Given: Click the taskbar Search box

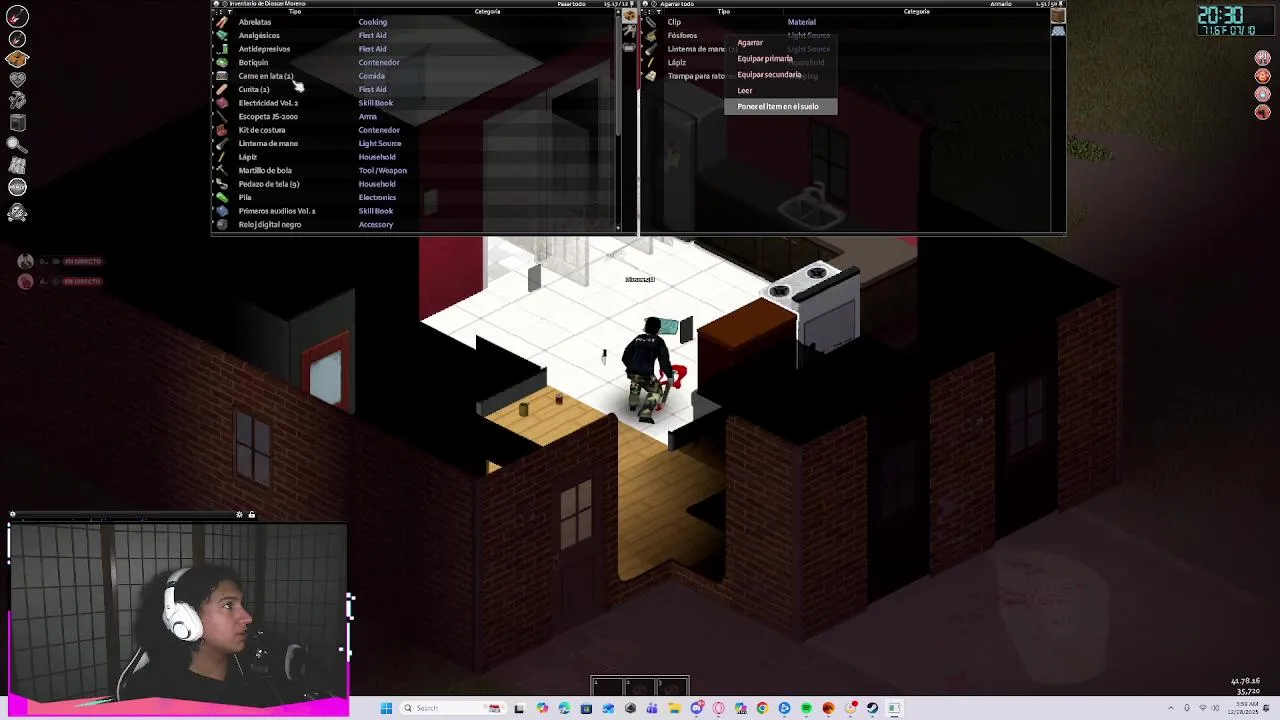Looking at the screenshot, I should point(453,708).
